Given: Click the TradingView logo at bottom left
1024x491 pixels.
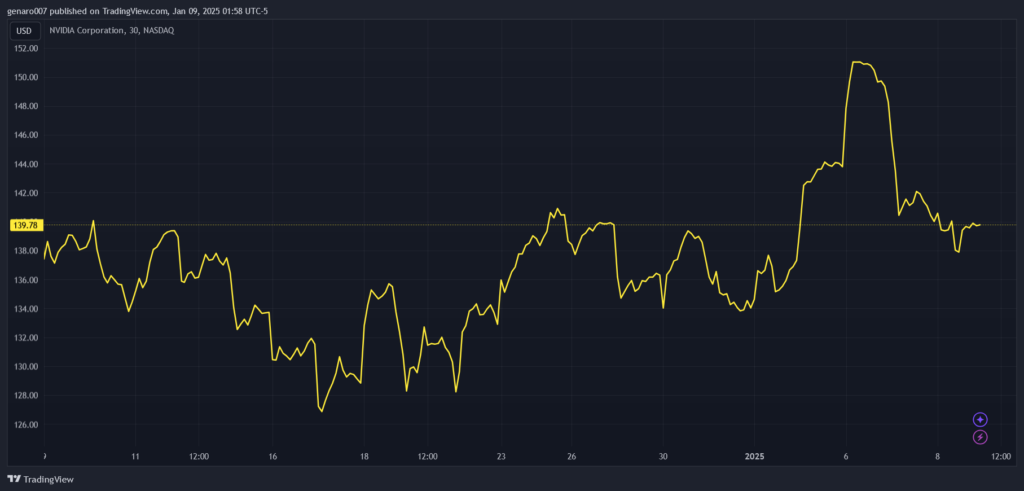Looking at the screenshot, I should [40, 479].
